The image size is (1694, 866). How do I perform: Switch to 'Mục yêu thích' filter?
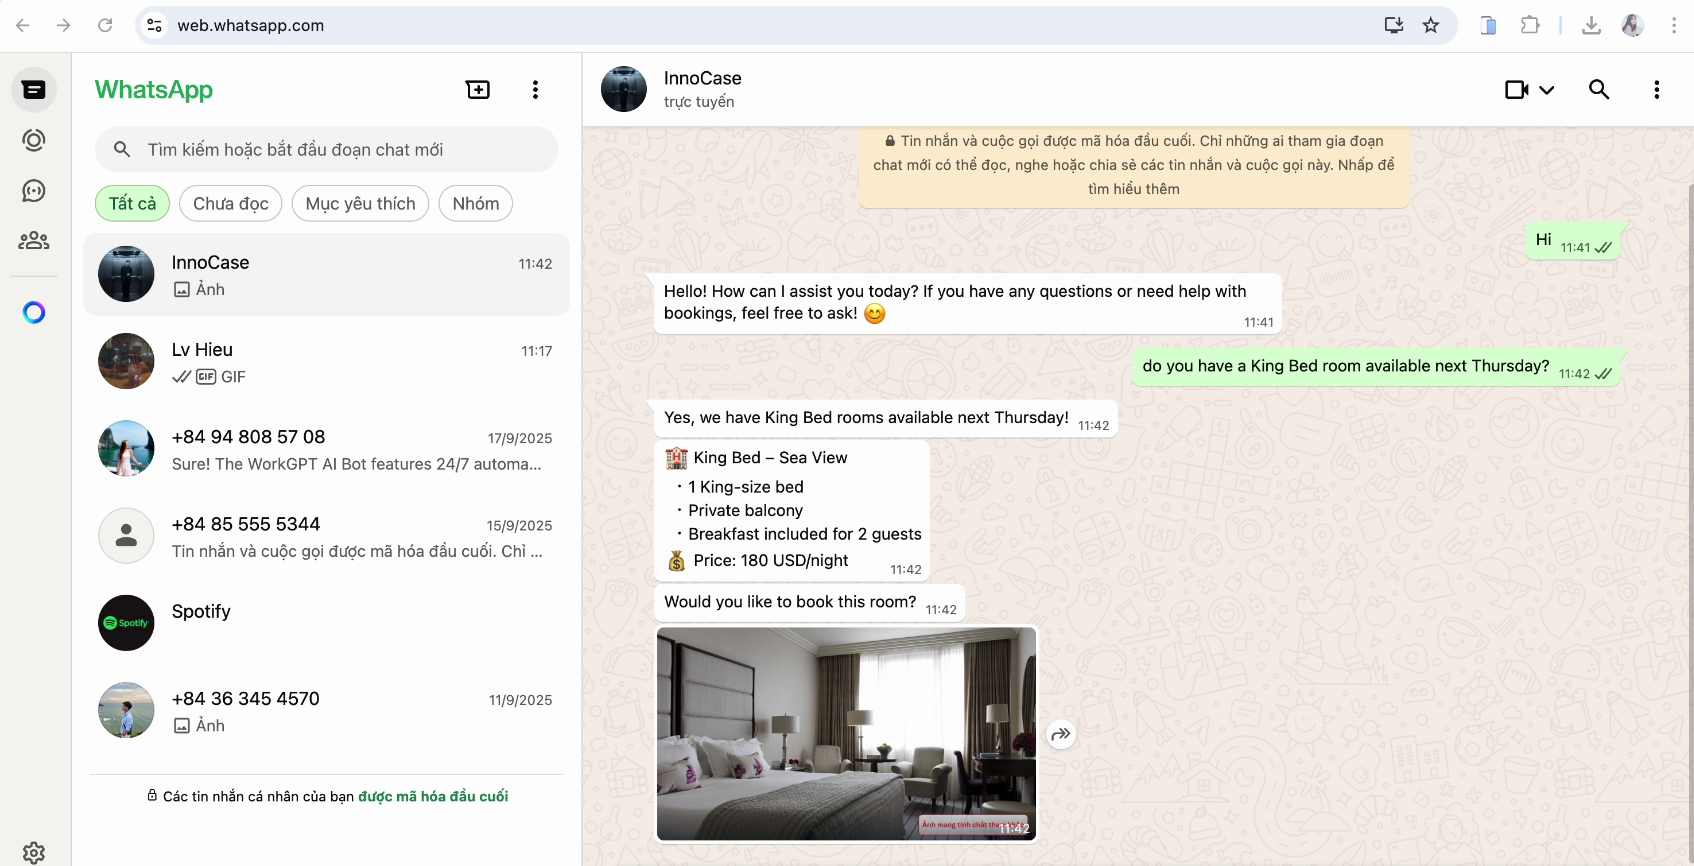tap(360, 204)
